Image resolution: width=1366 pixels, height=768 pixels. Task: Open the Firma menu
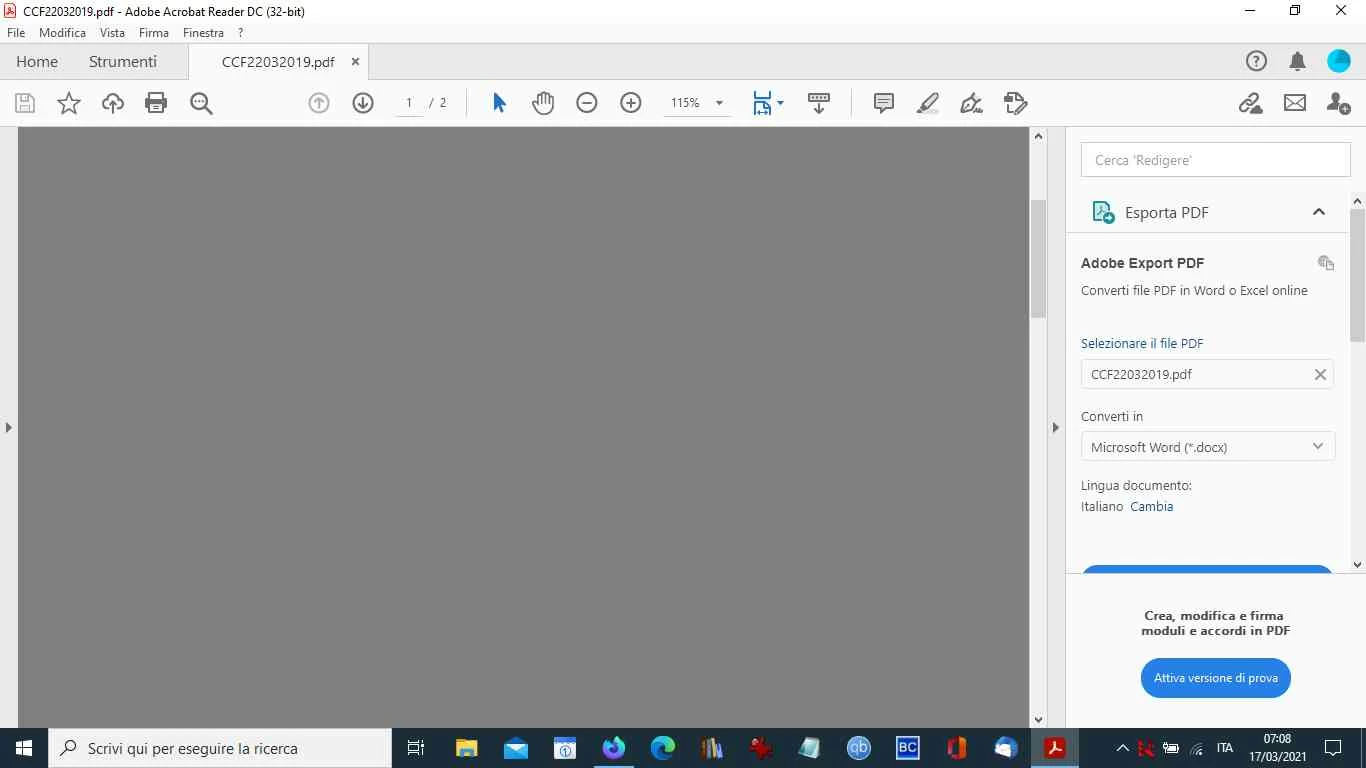tap(154, 33)
